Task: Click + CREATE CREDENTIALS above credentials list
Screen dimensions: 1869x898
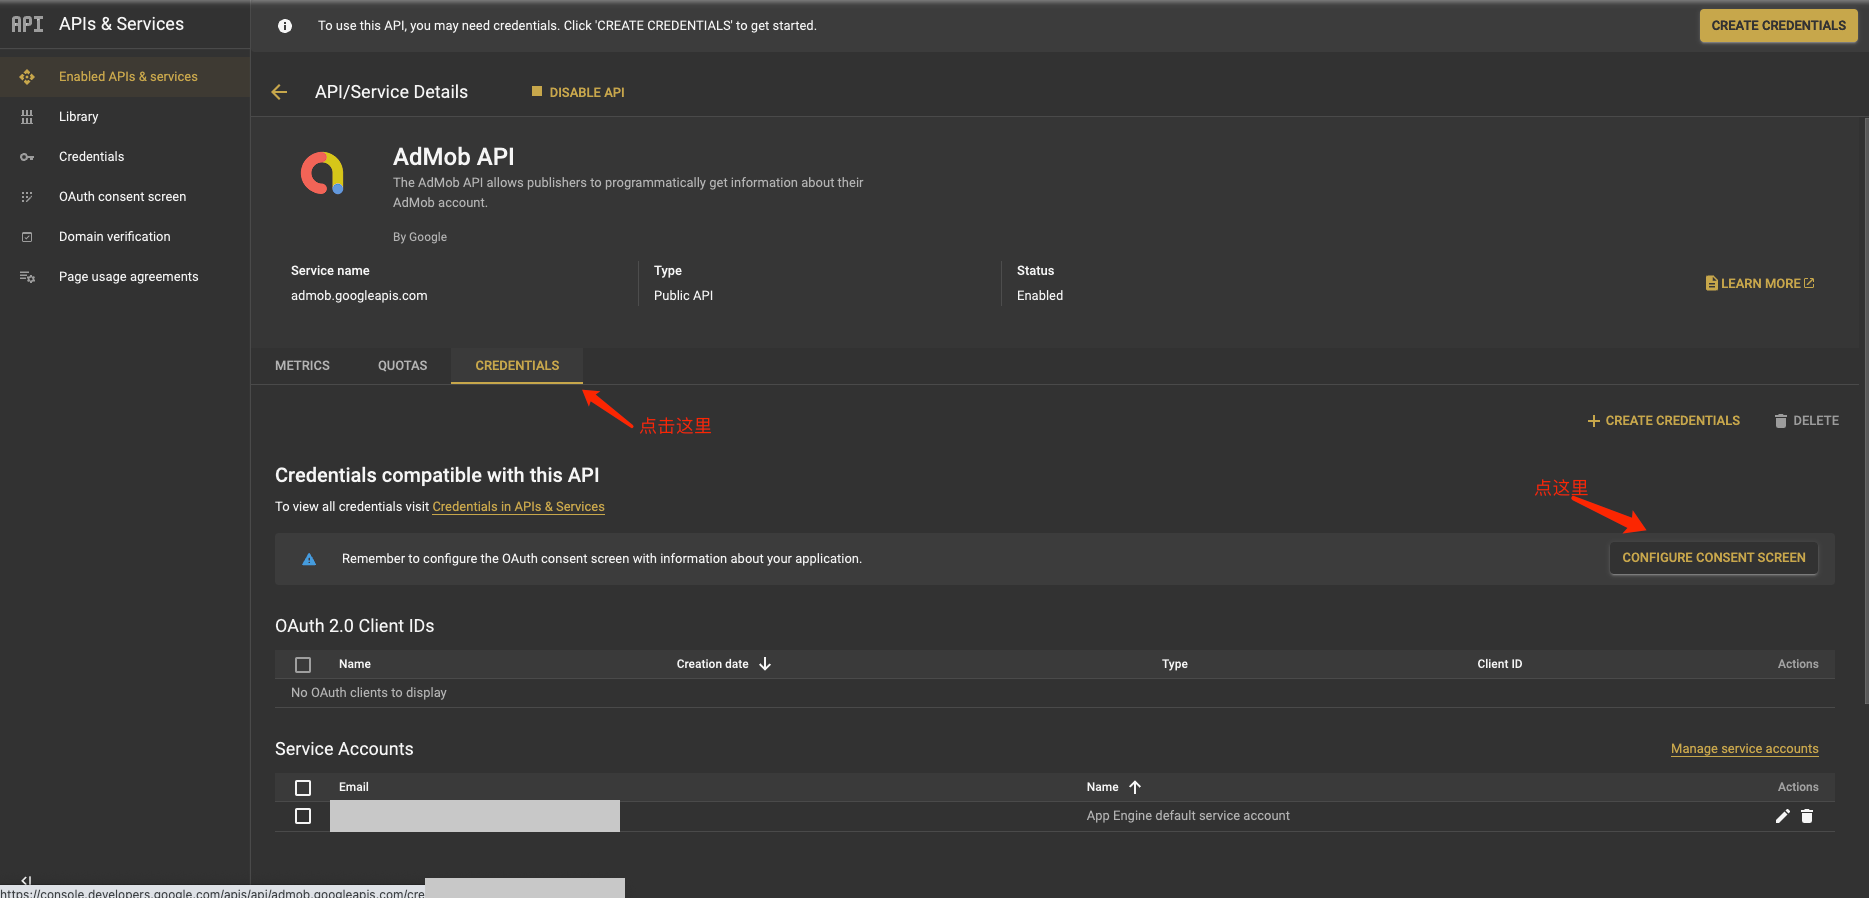Action: click(1663, 421)
